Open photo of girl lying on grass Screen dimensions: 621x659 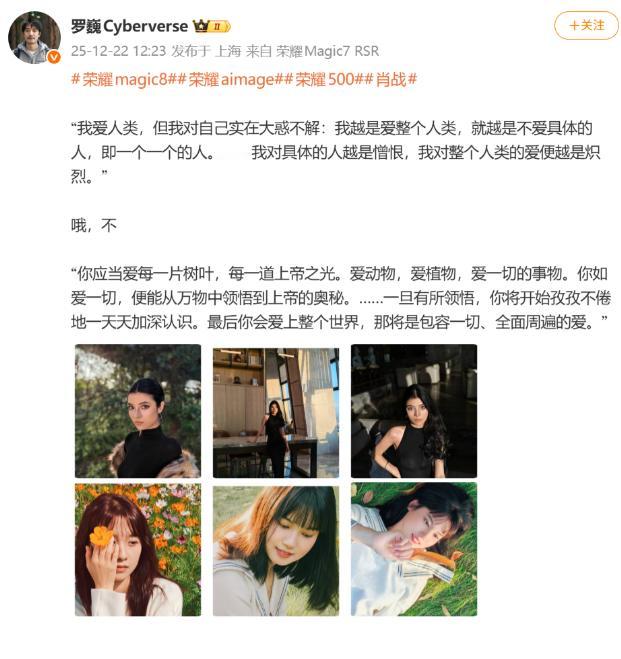[x=414, y=549]
